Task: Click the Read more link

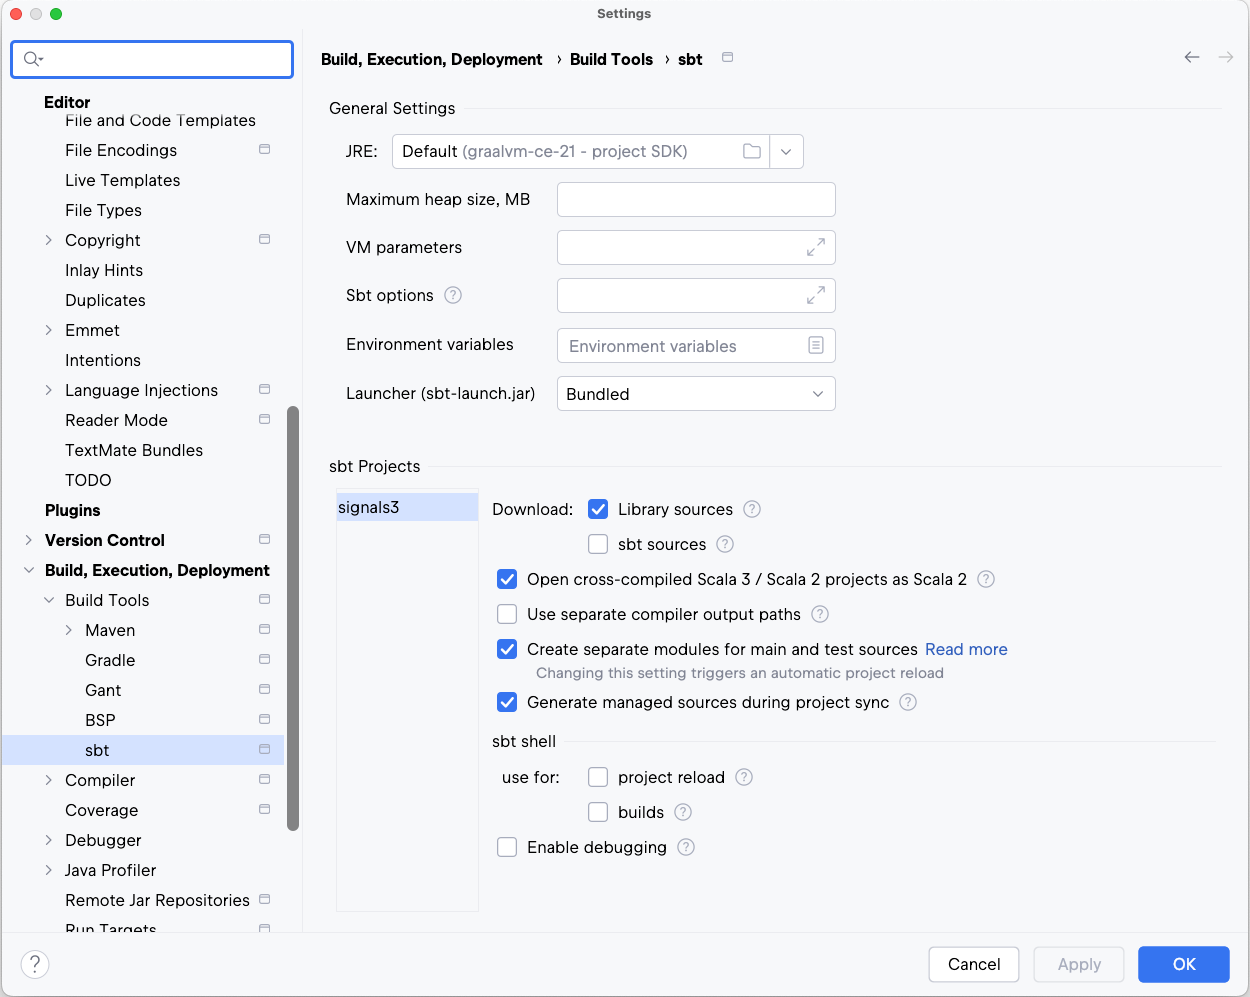Action: pyautogui.click(x=965, y=649)
